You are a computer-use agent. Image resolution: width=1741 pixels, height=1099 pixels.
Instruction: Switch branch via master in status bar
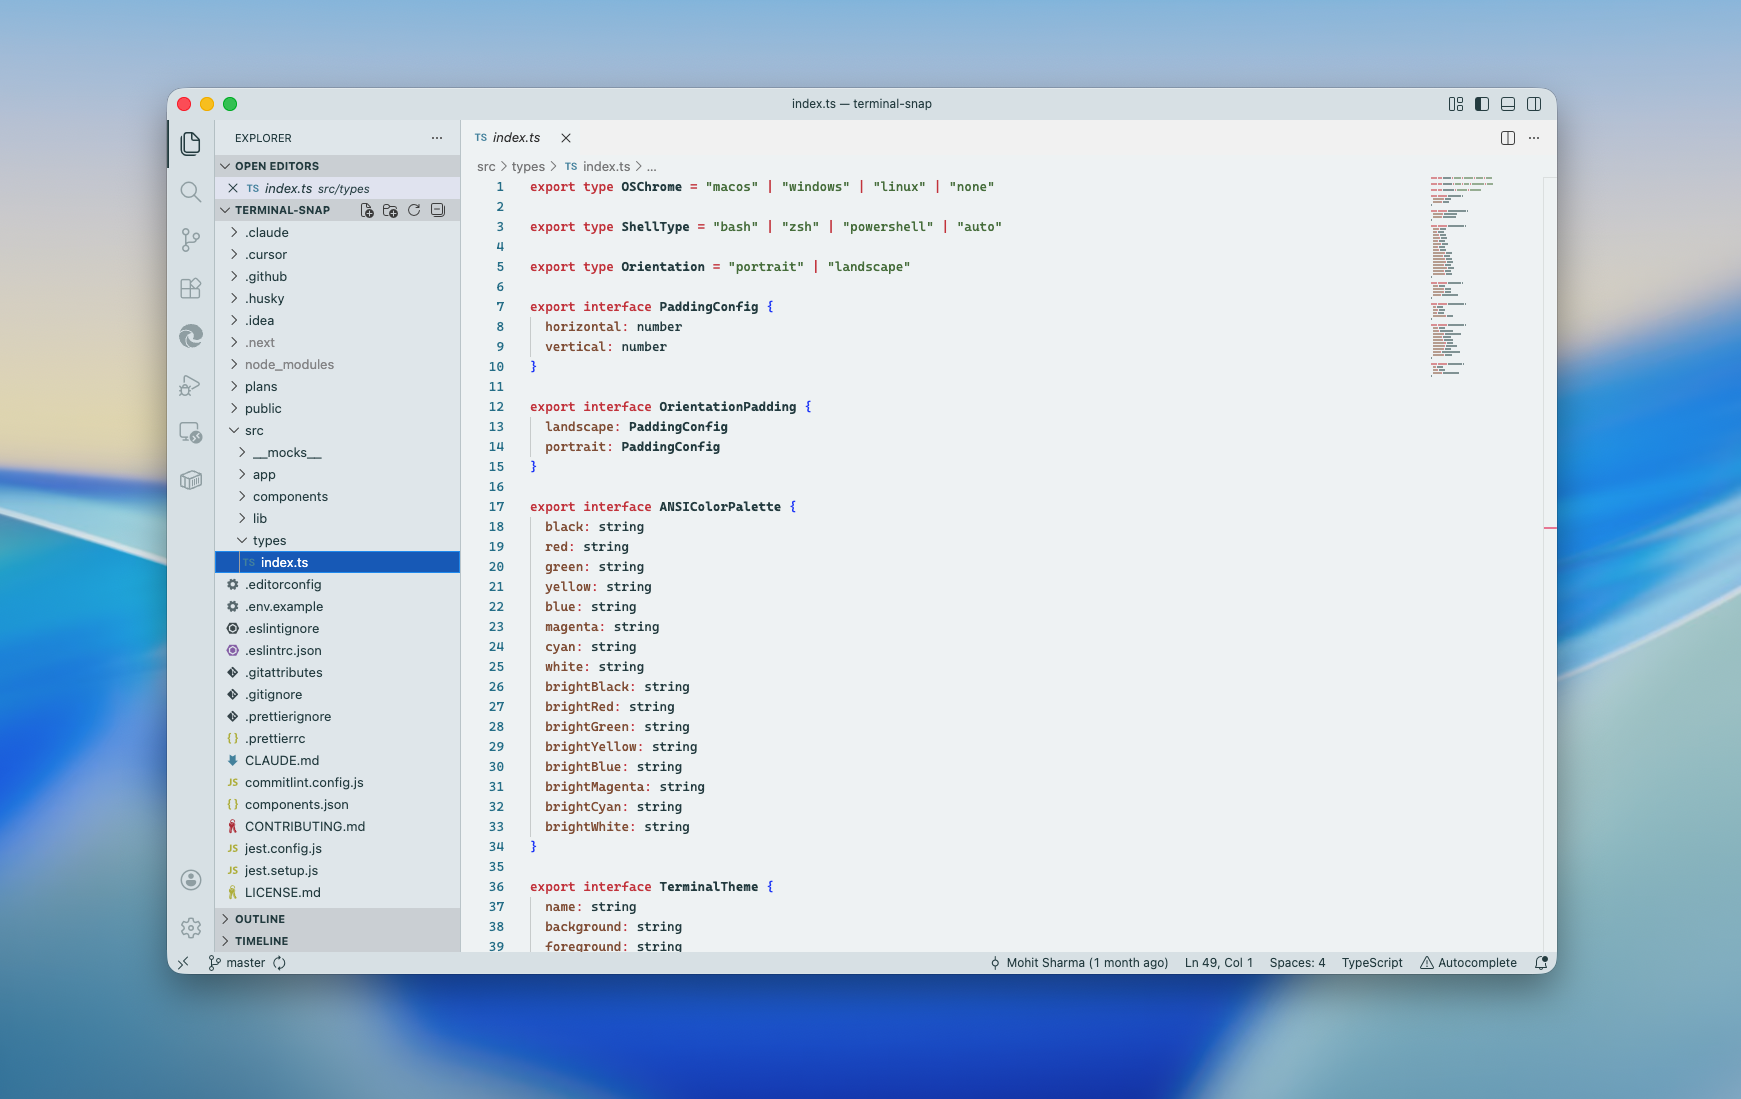click(x=237, y=963)
